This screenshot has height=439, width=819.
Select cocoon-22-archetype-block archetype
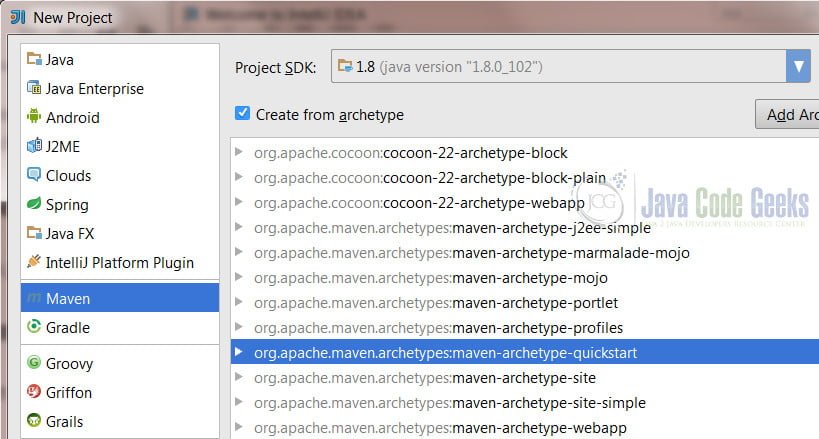[x=411, y=153]
